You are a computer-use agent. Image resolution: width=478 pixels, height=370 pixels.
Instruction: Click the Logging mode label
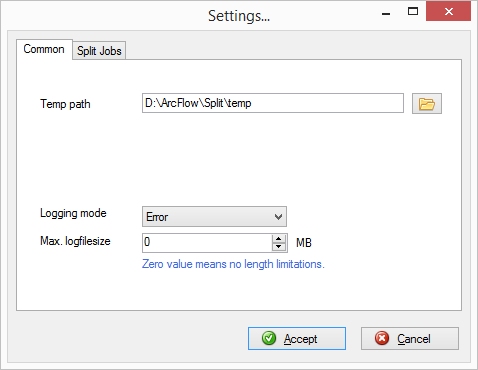[x=73, y=213]
